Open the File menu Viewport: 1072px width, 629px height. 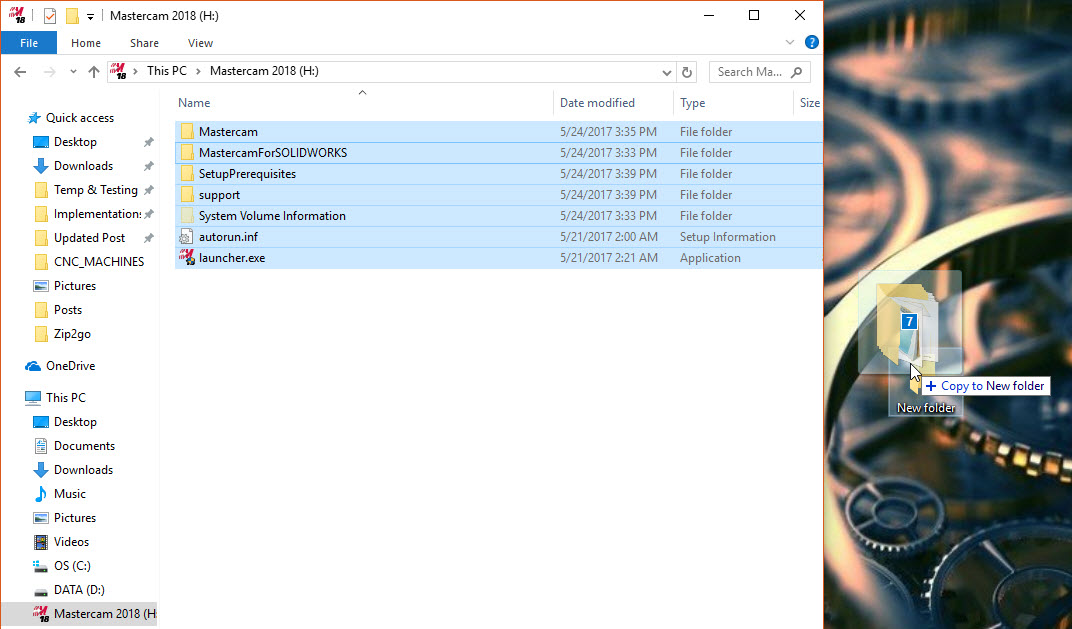coord(29,42)
